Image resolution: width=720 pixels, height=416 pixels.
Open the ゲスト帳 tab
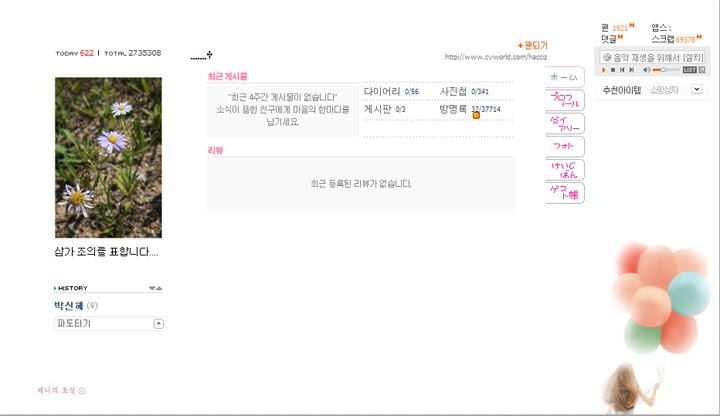564,193
